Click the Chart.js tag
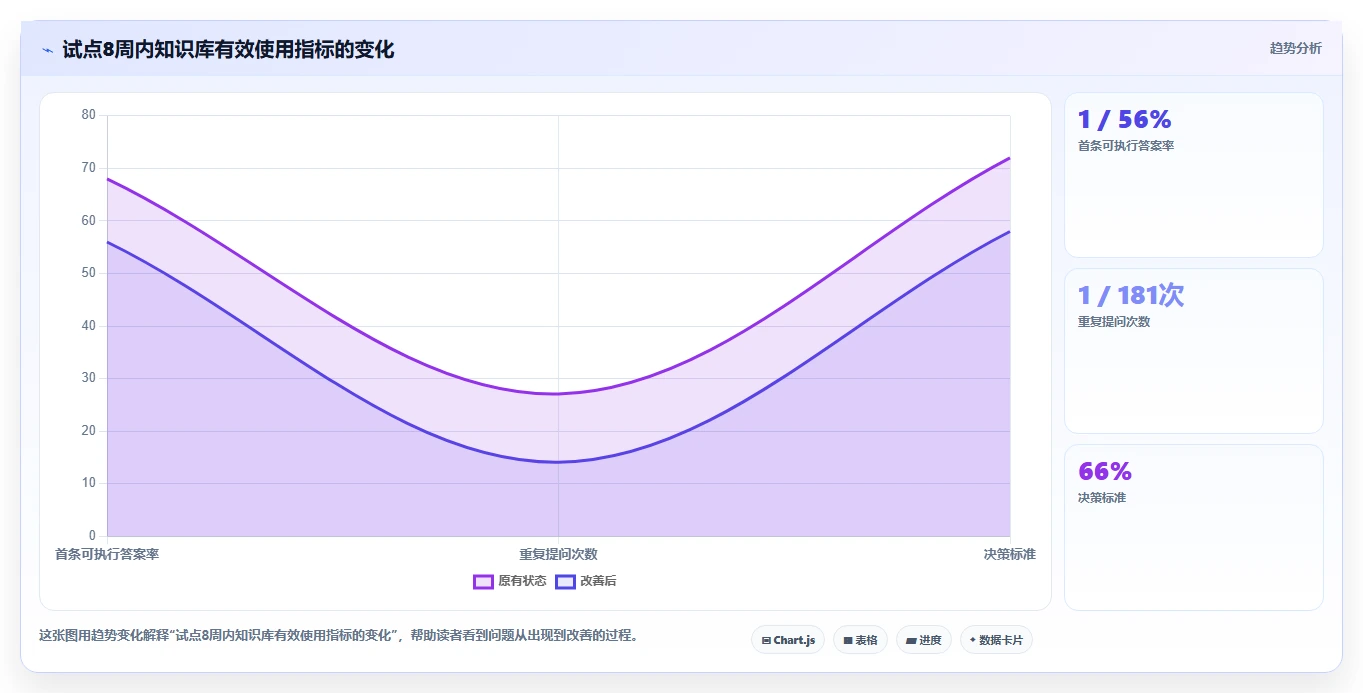 click(788, 640)
